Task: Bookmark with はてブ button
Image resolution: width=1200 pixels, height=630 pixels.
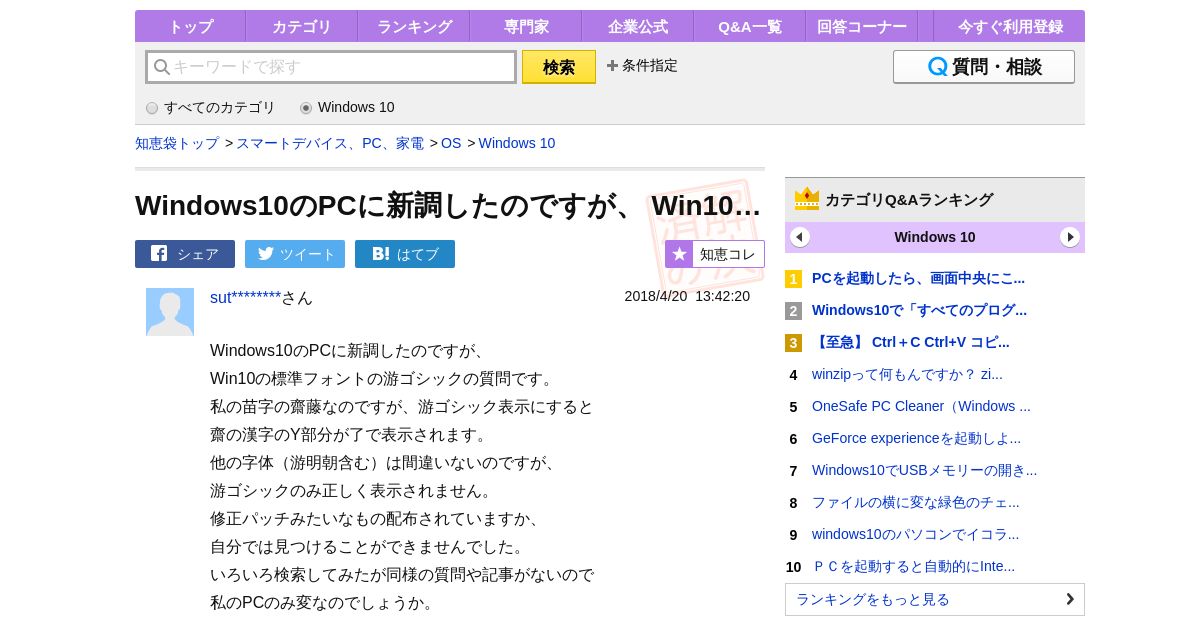Action: tap(405, 254)
